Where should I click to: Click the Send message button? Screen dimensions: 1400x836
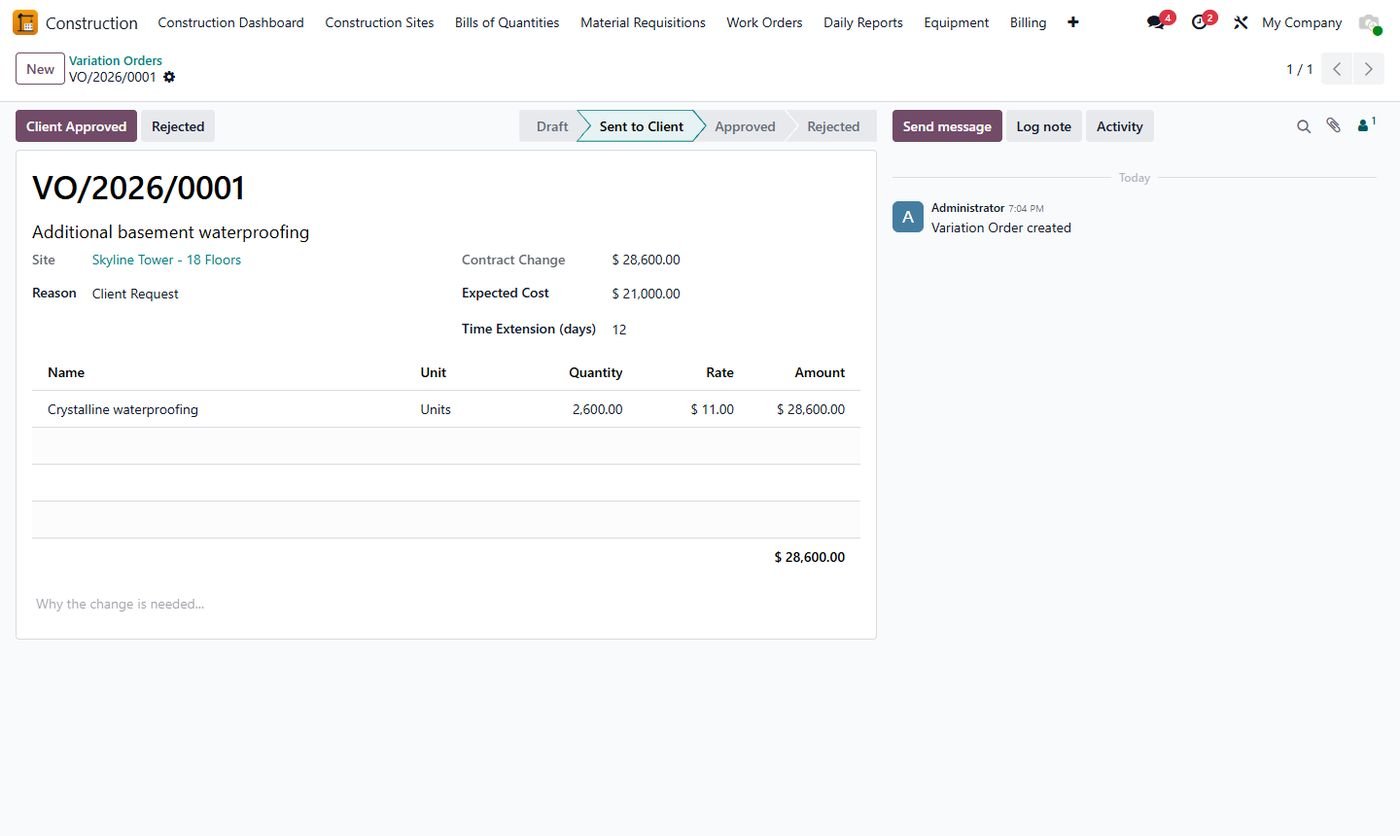click(947, 126)
